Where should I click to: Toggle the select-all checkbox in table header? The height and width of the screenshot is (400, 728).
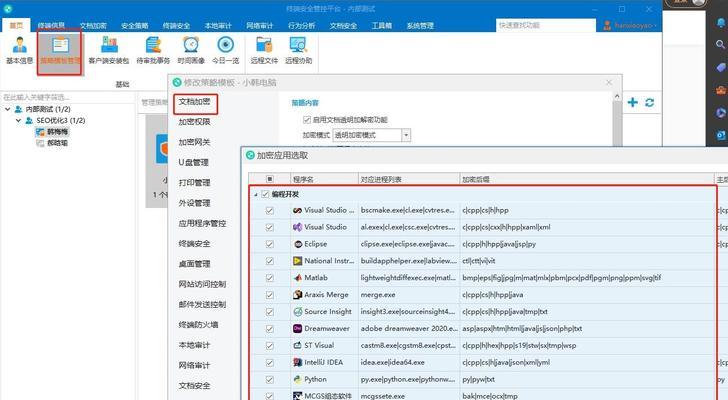coord(270,179)
